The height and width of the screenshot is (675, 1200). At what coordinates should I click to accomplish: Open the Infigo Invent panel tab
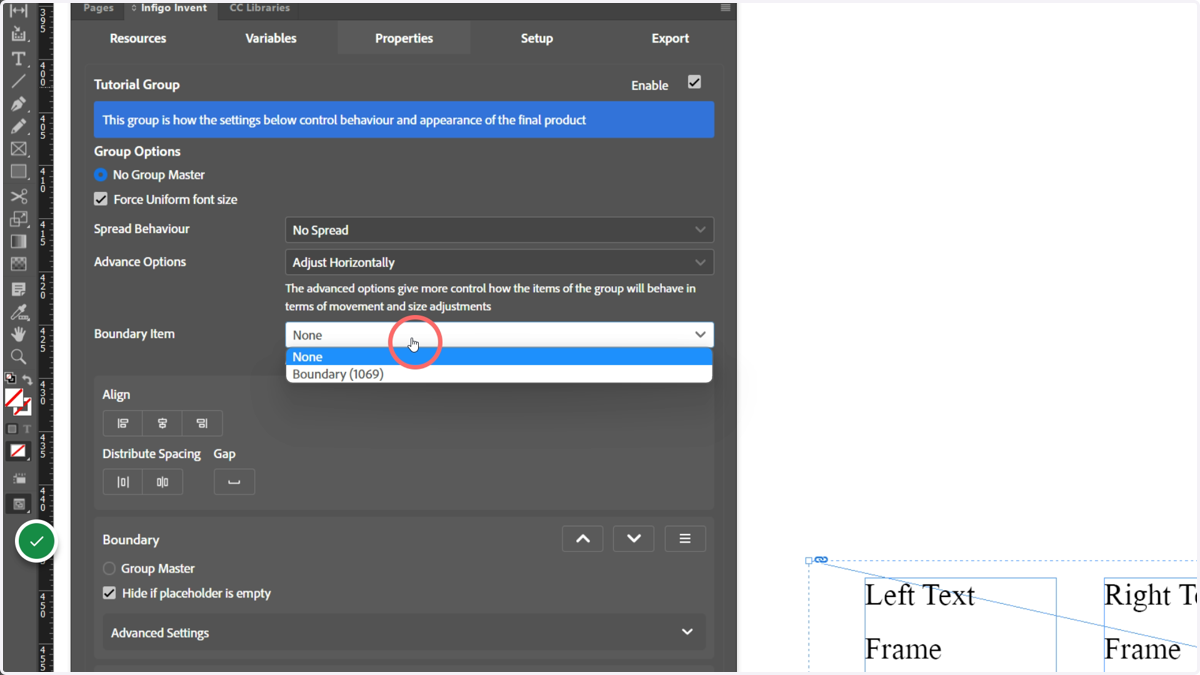pos(170,8)
